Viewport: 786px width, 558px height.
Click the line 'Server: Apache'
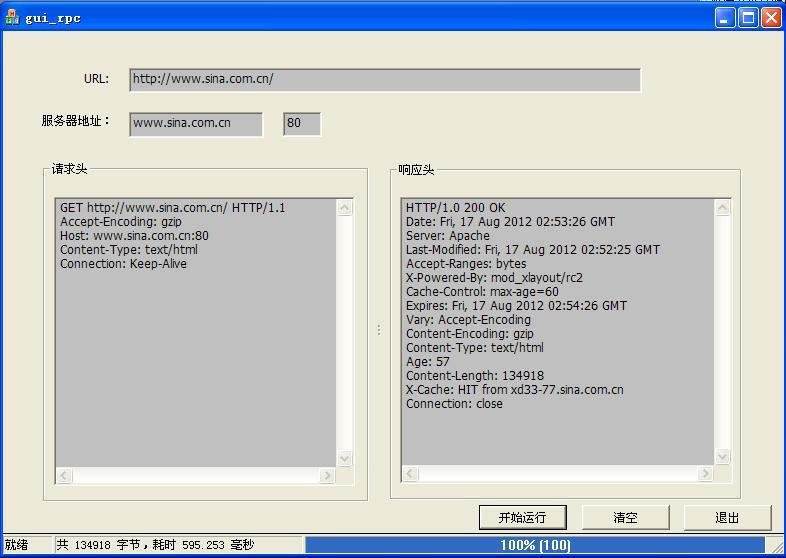(x=448, y=236)
